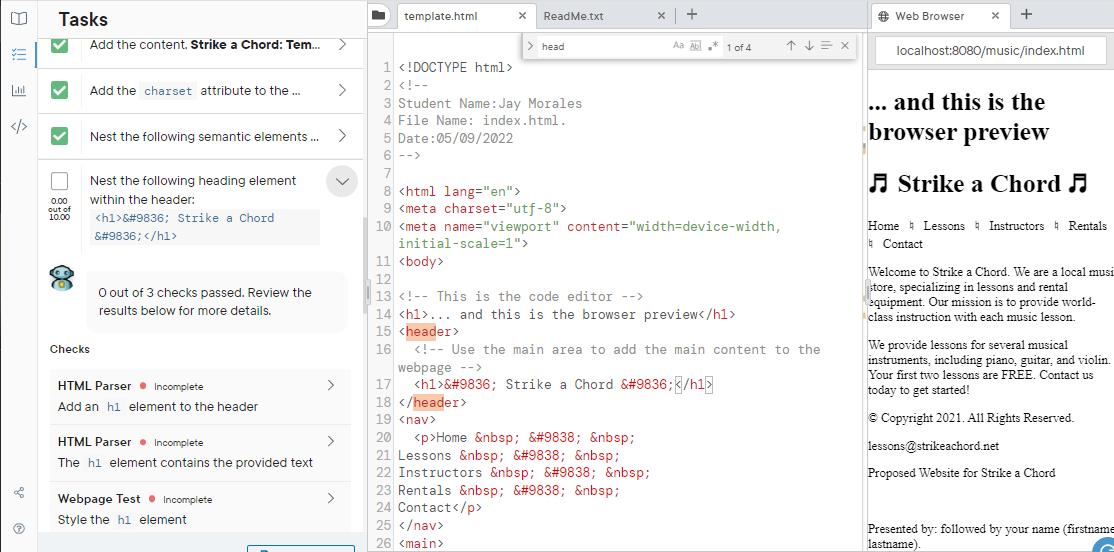Click the h1 code snippet in task description
Image resolution: width=1114 pixels, height=552 pixels.
pyautogui.click(x=205, y=227)
